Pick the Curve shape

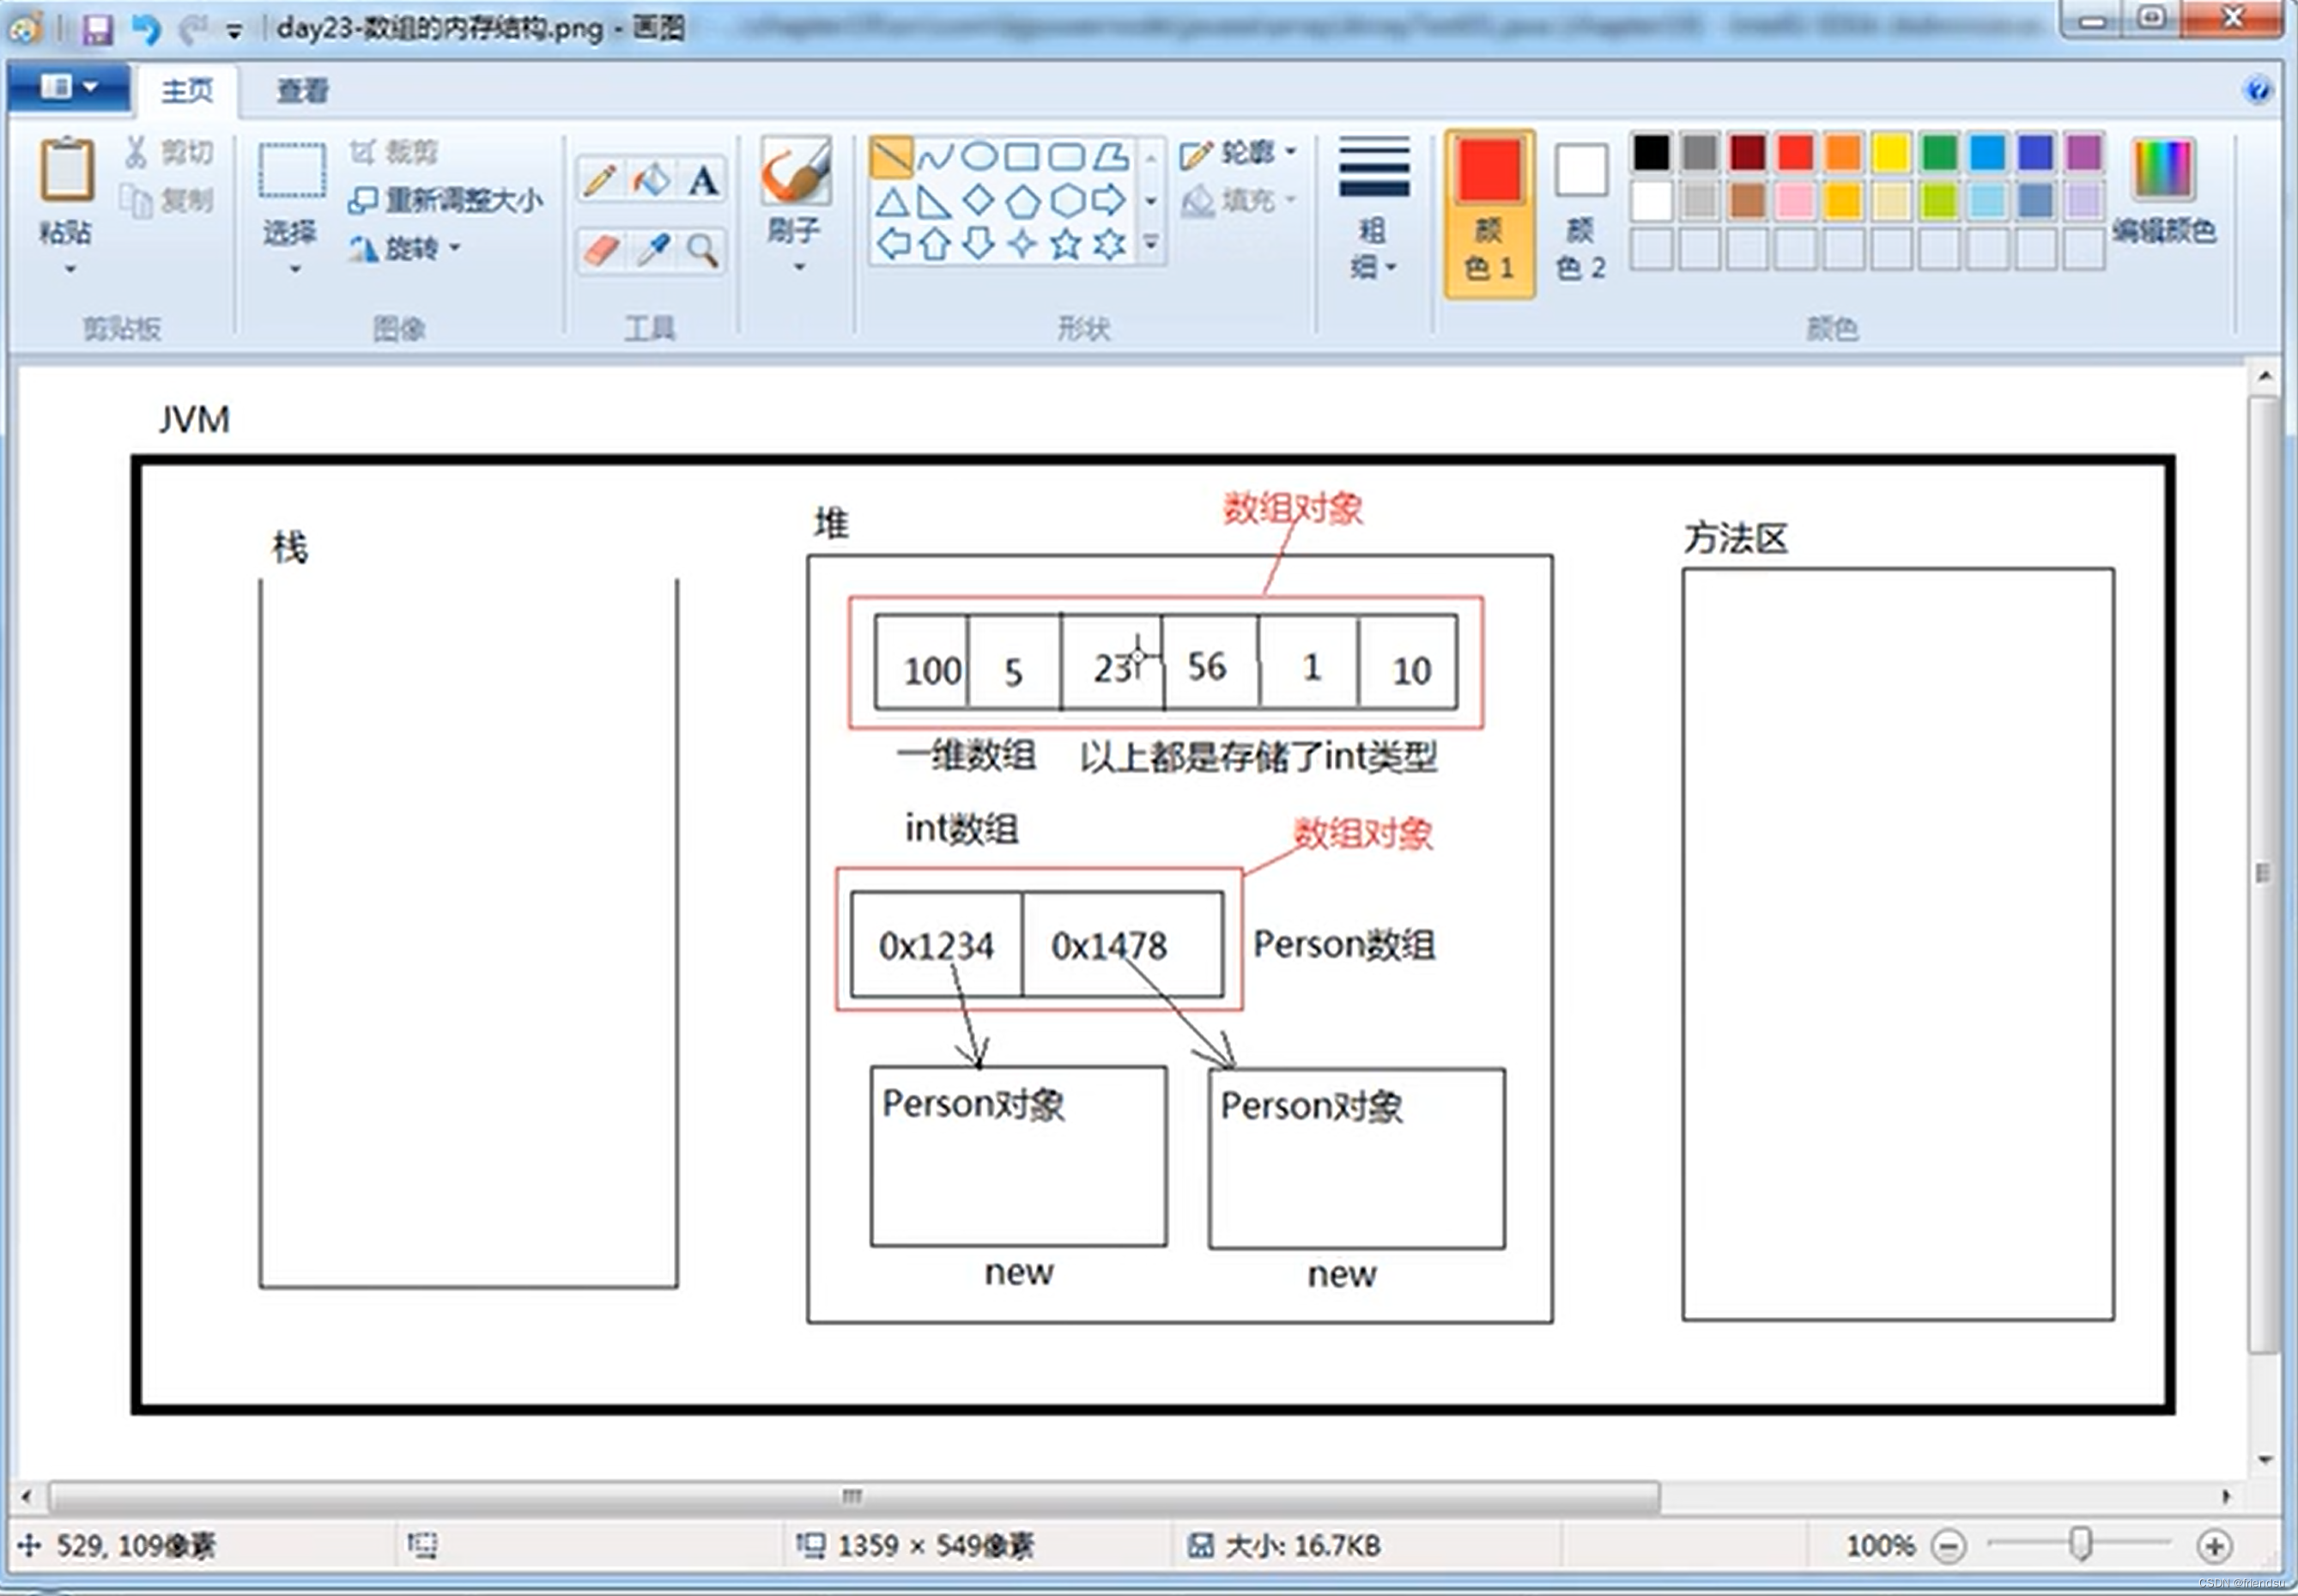point(935,157)
